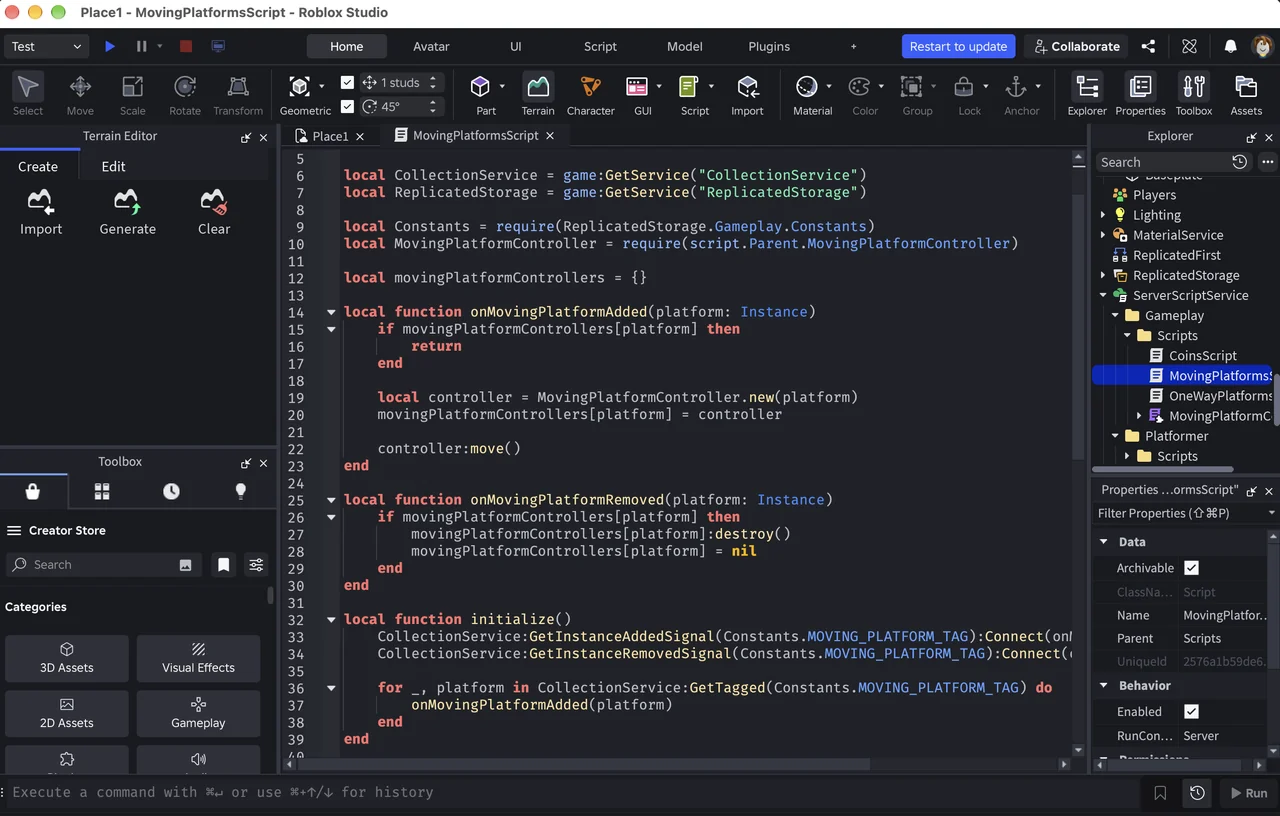Open the Terrain editor tool
Image resolution: width=1280 pixels, height=816 pixels.
click(538, 95)
